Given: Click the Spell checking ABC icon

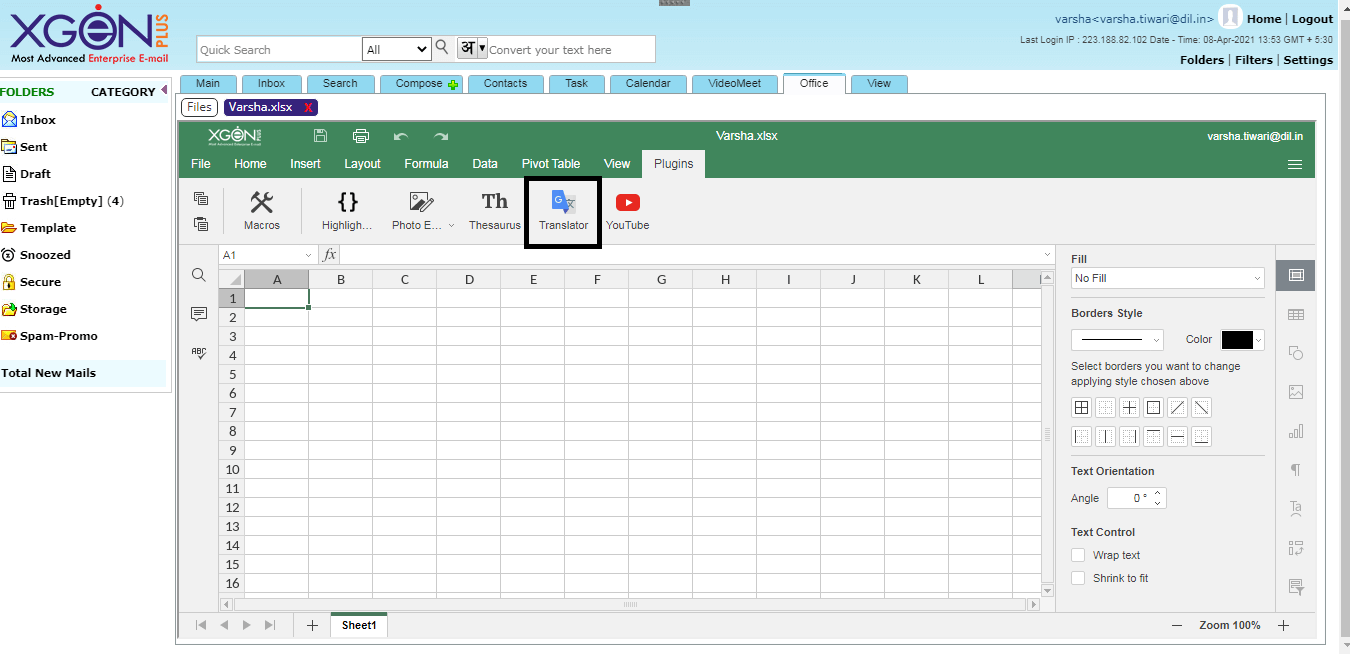Looking at the screenshot, I should (198, 353).
